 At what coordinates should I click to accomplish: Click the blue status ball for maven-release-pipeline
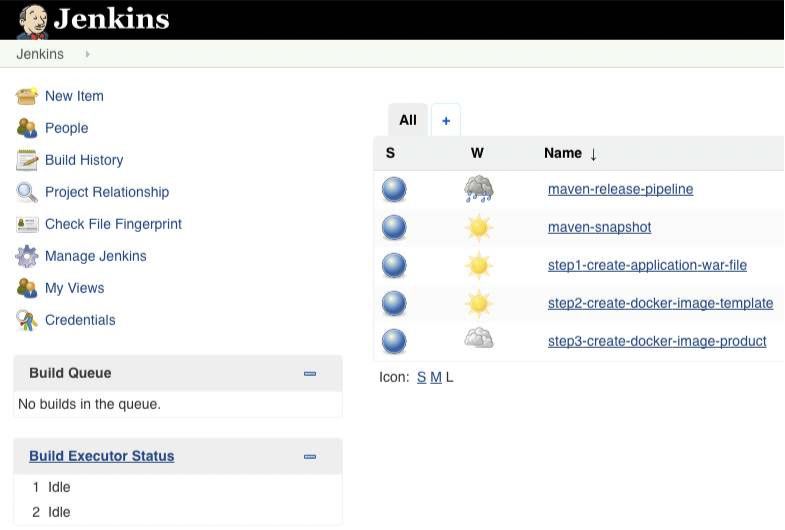pyautogui.click(x=394, y=190)
